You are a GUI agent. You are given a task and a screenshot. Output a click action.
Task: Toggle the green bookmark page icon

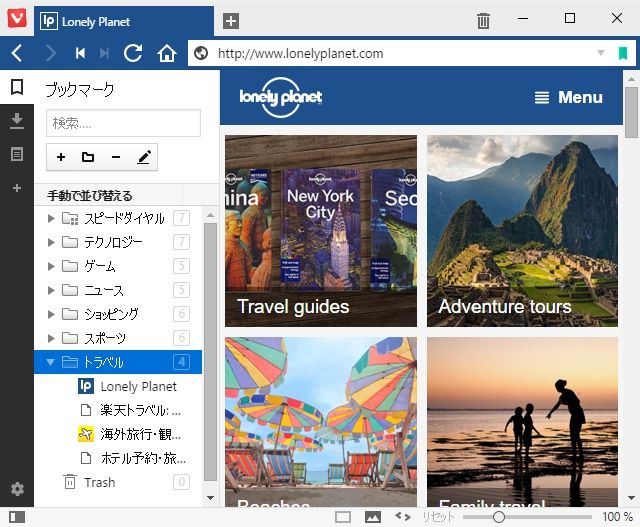(x=623, y=53)
